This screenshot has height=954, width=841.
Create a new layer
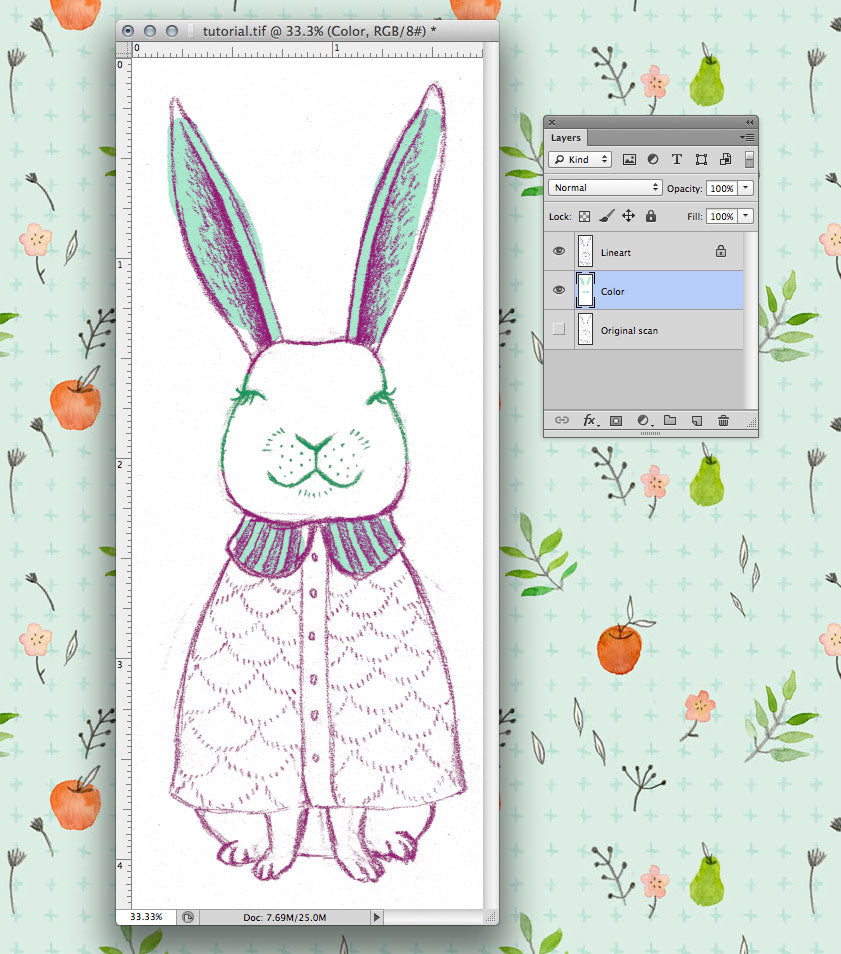click(x=697, y=421)
